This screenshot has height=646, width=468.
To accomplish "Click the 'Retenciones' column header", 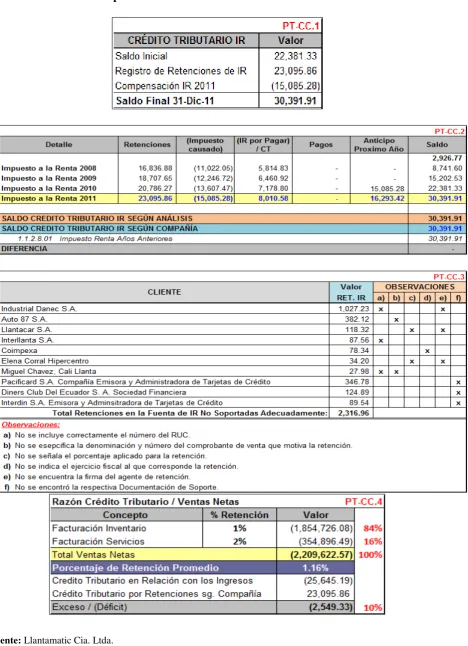I will (147, 145).
